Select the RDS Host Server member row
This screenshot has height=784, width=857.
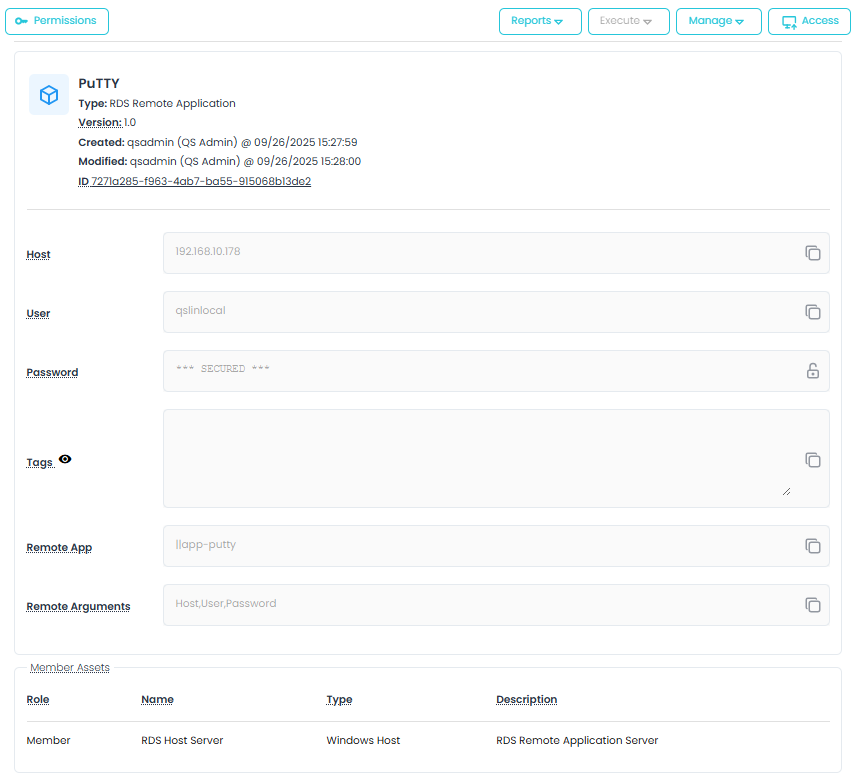click(182, 741)
